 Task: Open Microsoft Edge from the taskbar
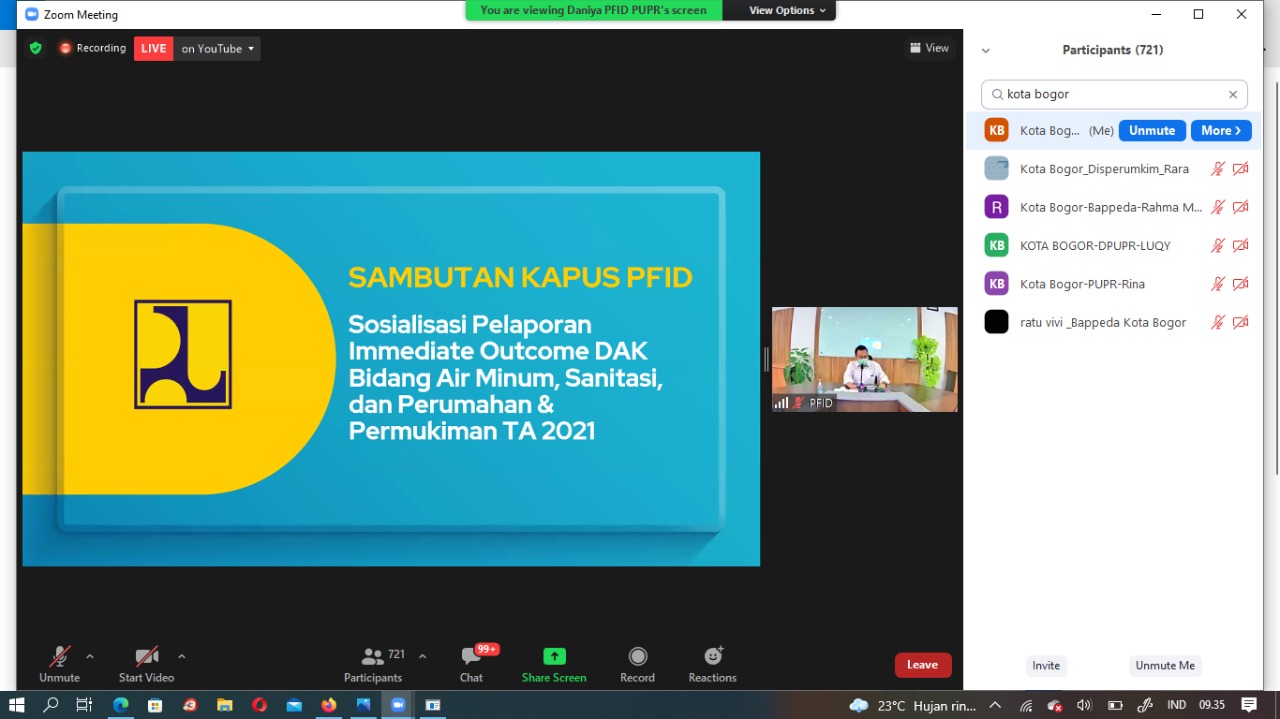tap(121, 705)
